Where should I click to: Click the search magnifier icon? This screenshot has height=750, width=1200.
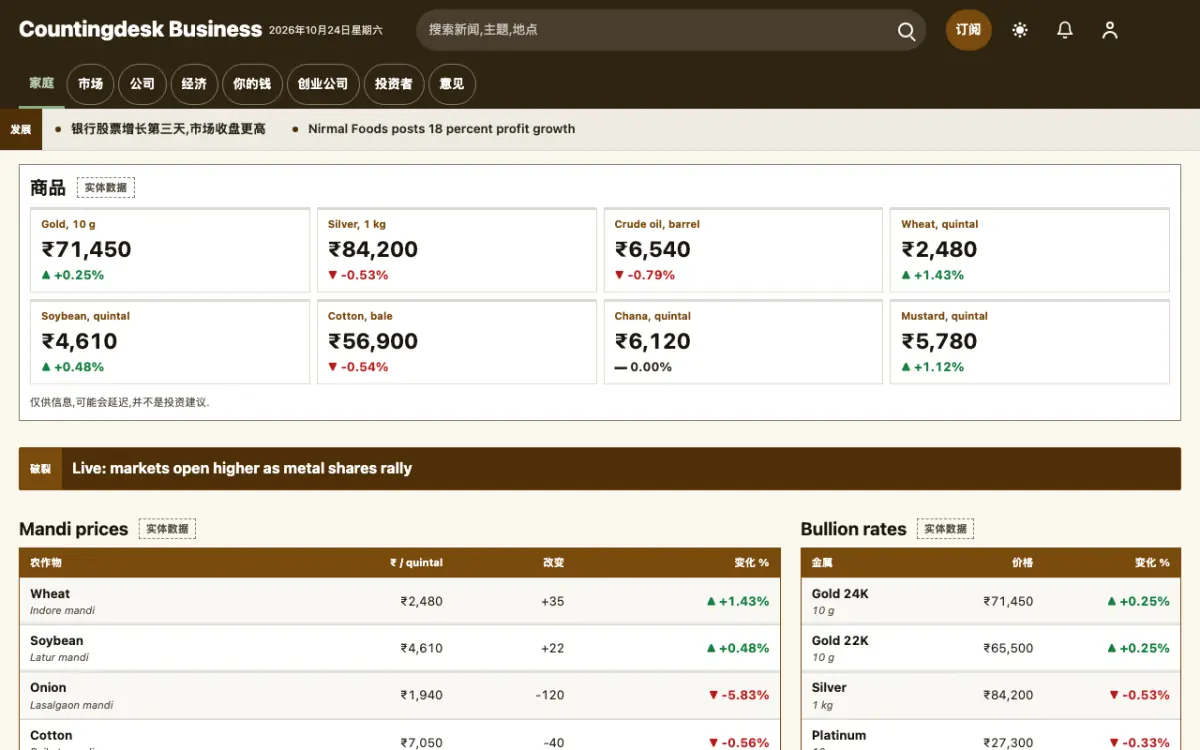tap(906, 31)
